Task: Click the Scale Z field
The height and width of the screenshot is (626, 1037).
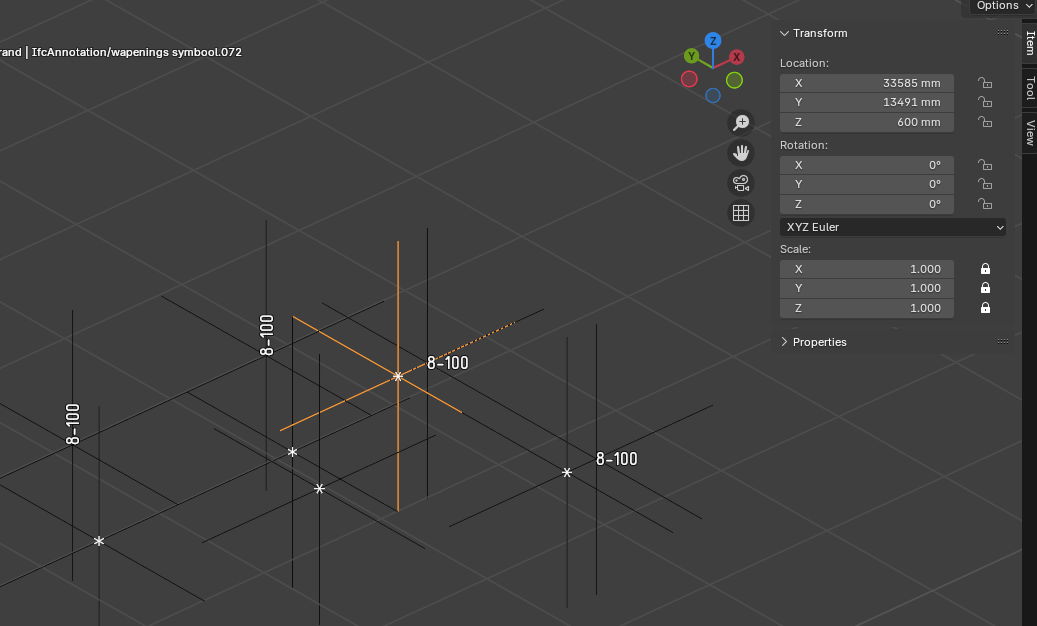Action: point(866,307)
